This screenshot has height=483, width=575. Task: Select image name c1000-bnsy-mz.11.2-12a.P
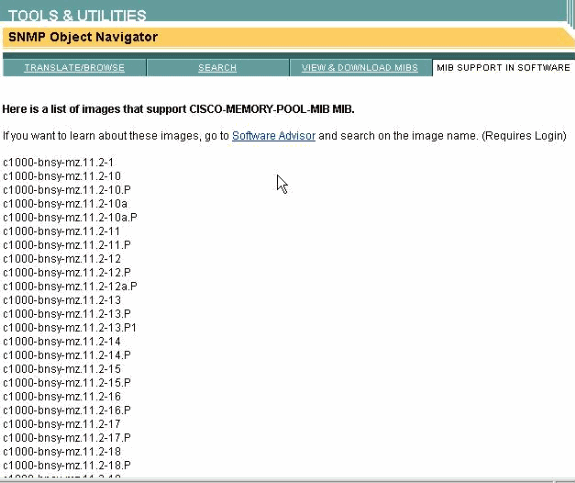coord(70,286)
